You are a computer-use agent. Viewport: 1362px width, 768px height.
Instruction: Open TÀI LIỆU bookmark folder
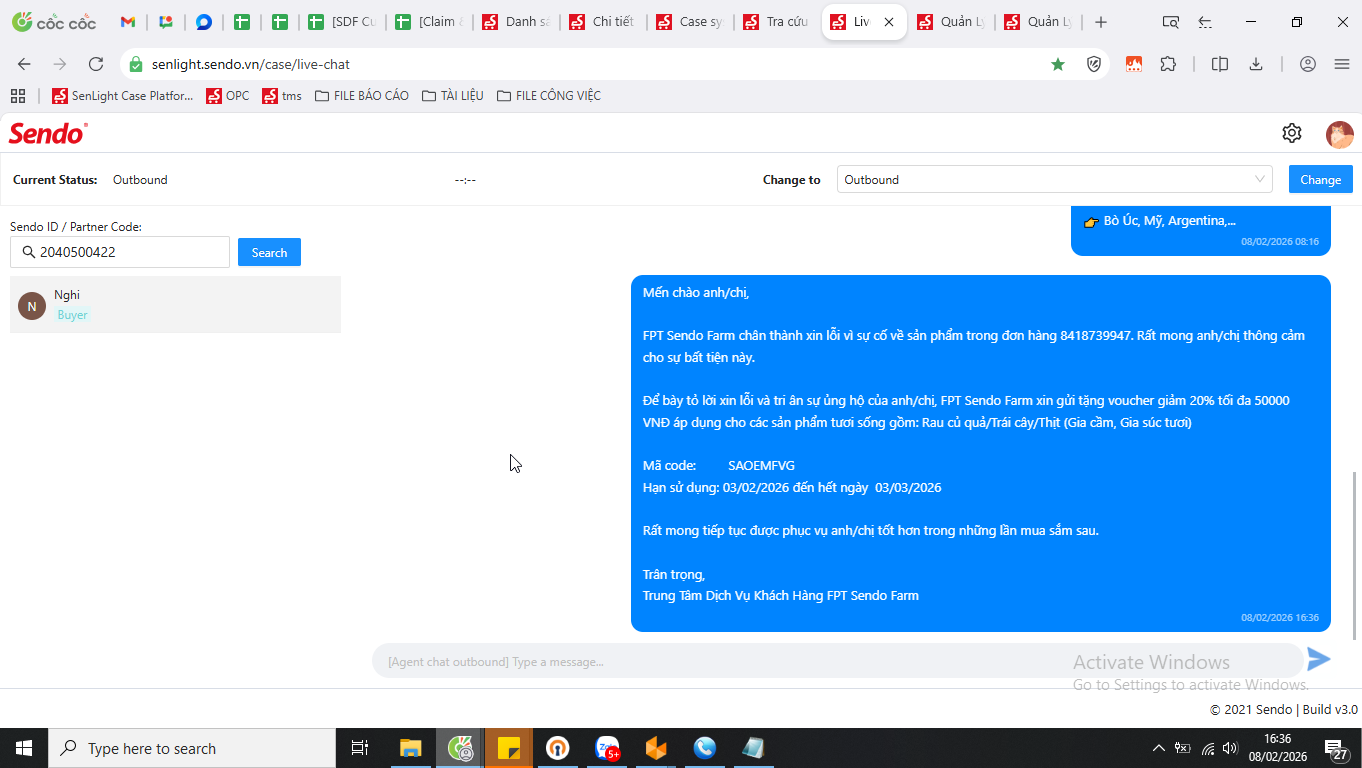tap(453, 96)
